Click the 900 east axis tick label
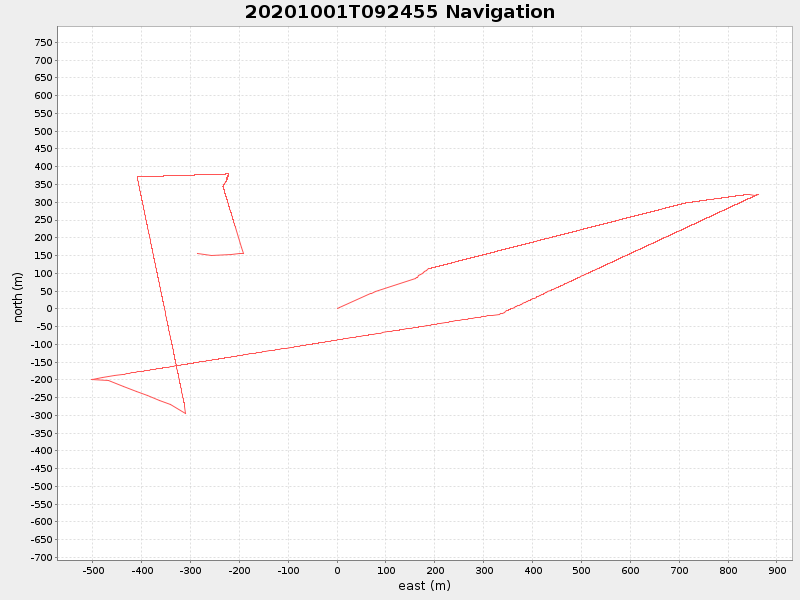This screenshot has height=600, width=800. [x=778, y=570]
